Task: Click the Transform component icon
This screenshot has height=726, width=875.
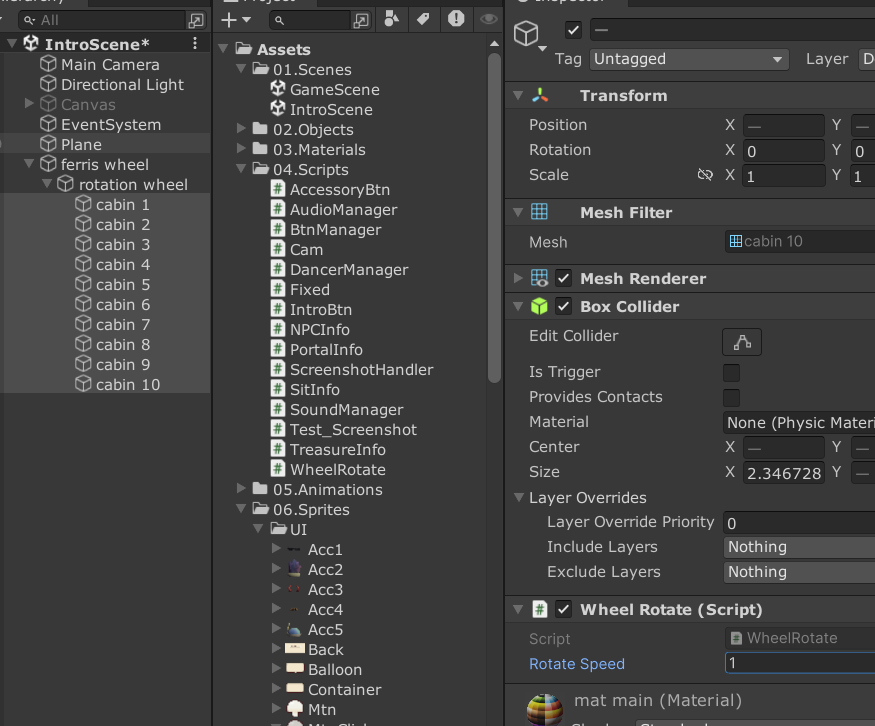Action: click(540, 95)
